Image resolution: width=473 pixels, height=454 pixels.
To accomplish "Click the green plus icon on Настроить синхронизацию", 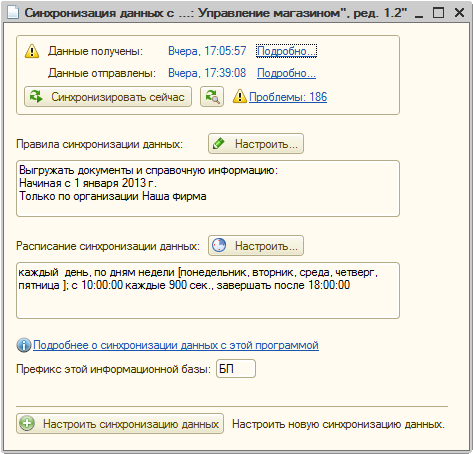I will point(27,423).
